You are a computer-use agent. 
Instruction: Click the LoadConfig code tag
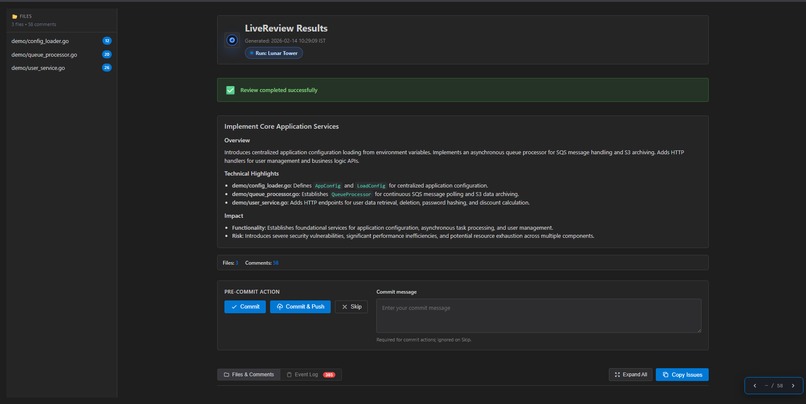371,186
